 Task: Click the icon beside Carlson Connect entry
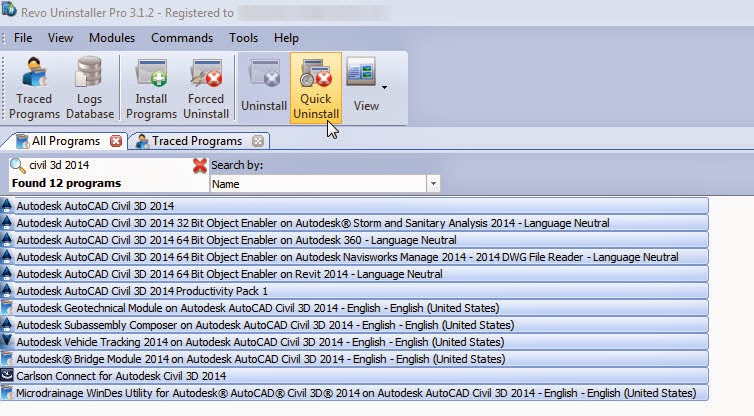click(7, 375)
